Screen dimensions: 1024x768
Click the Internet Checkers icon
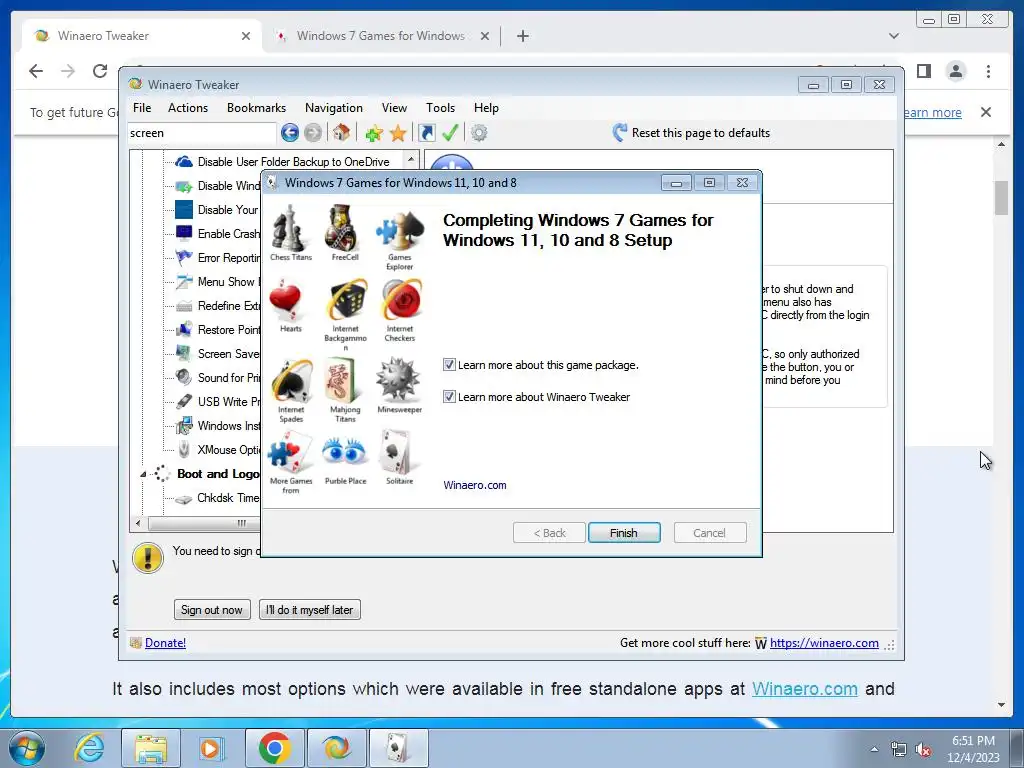pyautogui.click(x=400, y=300)
